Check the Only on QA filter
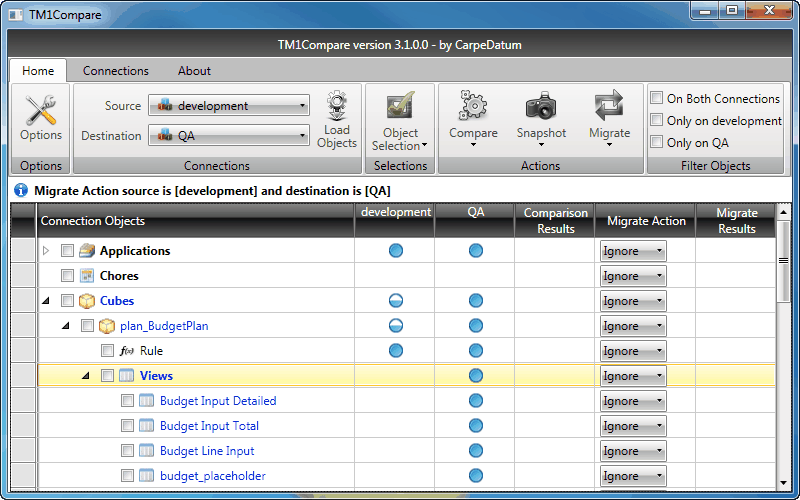 click(657, 142)
